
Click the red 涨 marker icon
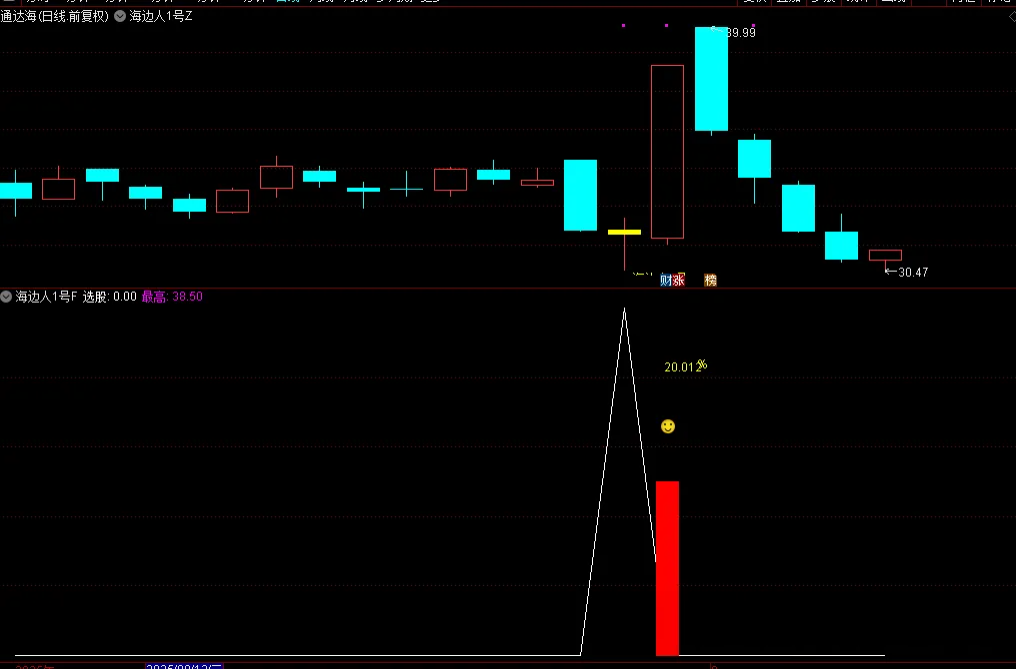[x=680, y=280]
